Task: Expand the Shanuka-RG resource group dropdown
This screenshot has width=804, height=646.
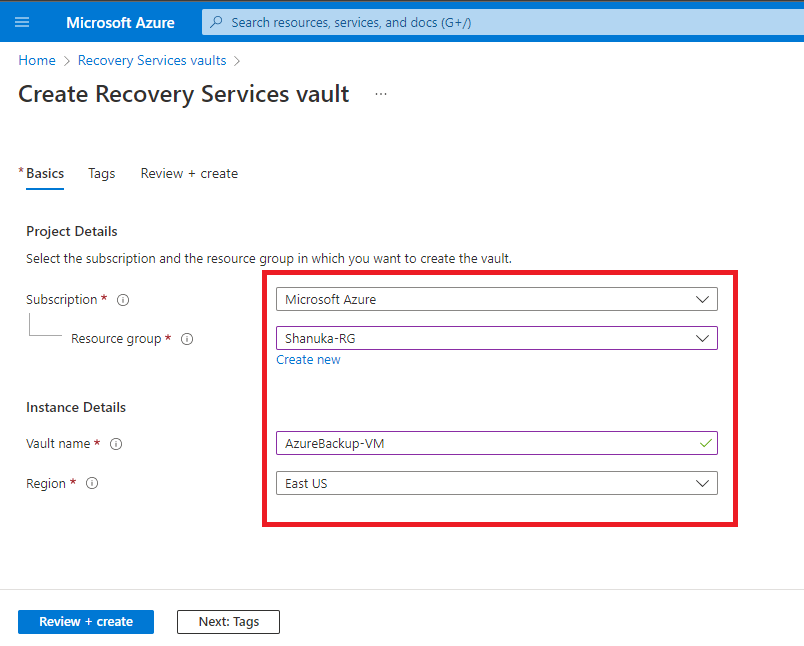Action: pos(496,338)
